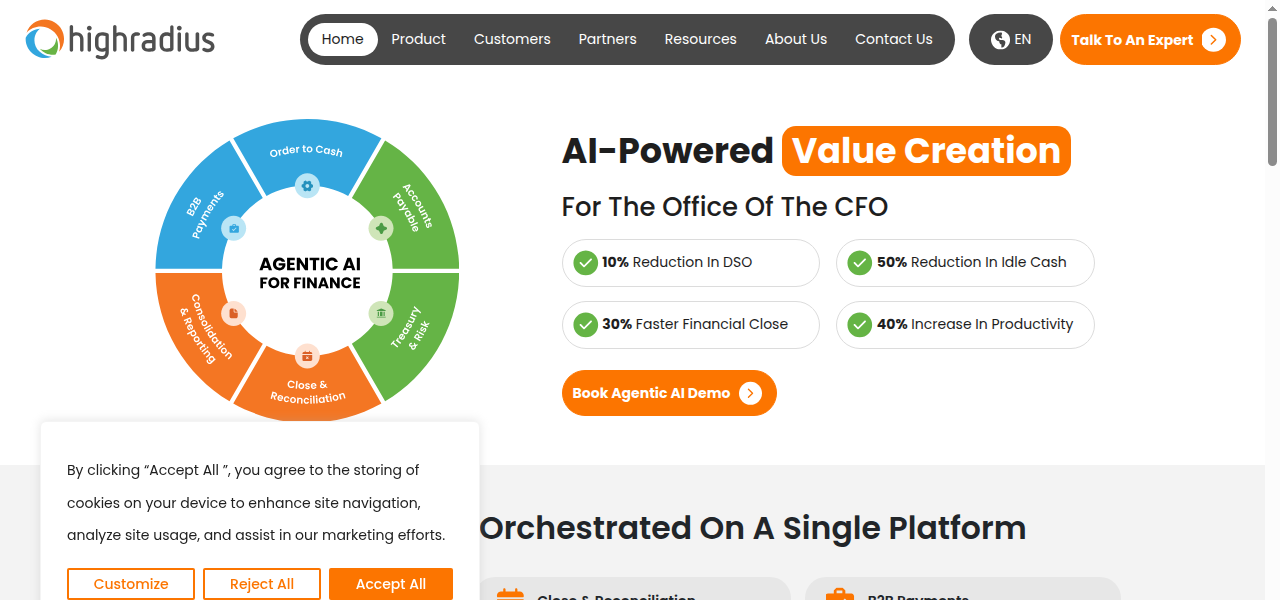1280x600 pixels.
Task: Click the Close & Reconciliation calendar icon
Action: point(307,356)
